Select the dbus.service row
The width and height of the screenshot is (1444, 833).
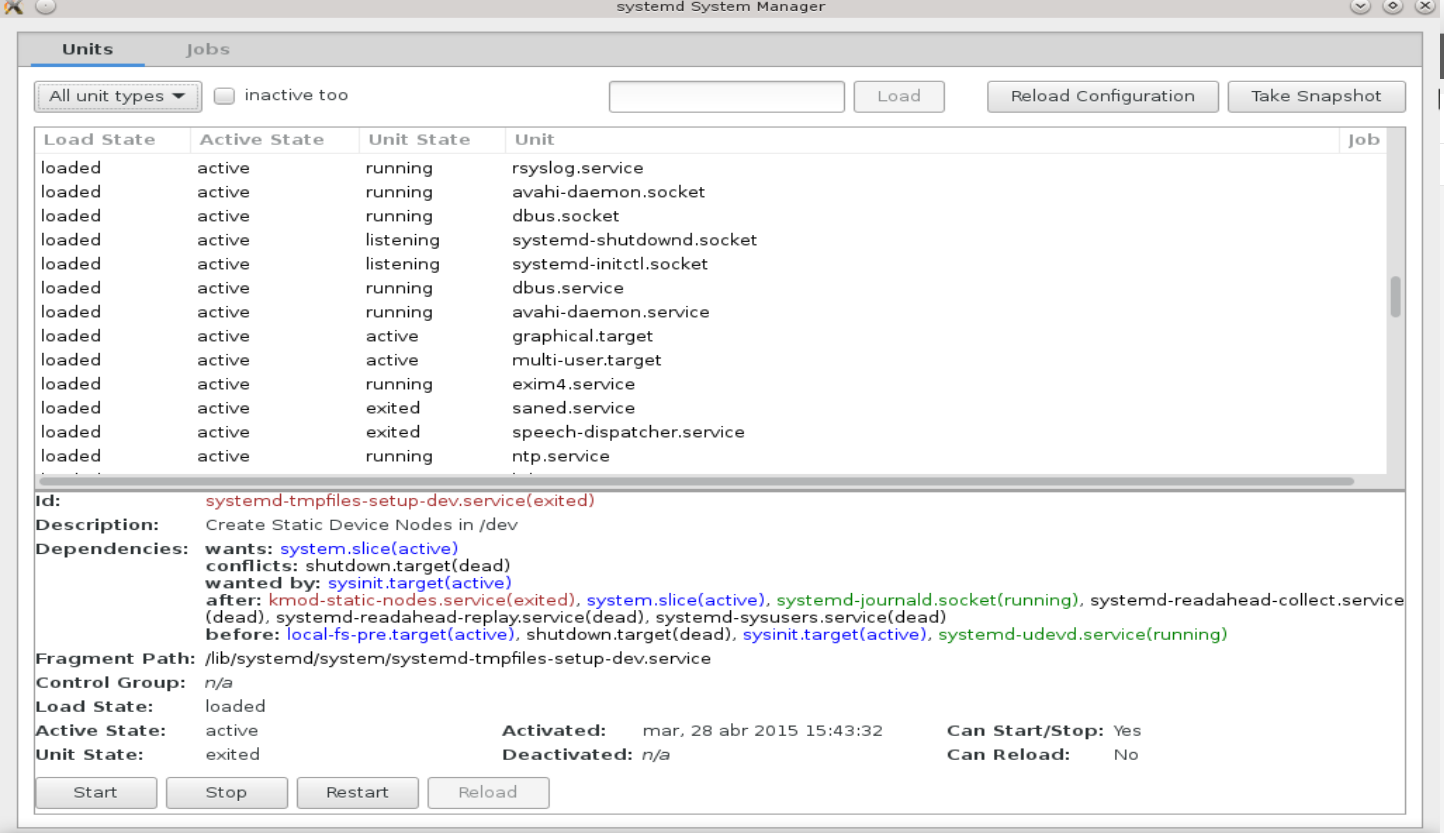click(x=711, y=288)
